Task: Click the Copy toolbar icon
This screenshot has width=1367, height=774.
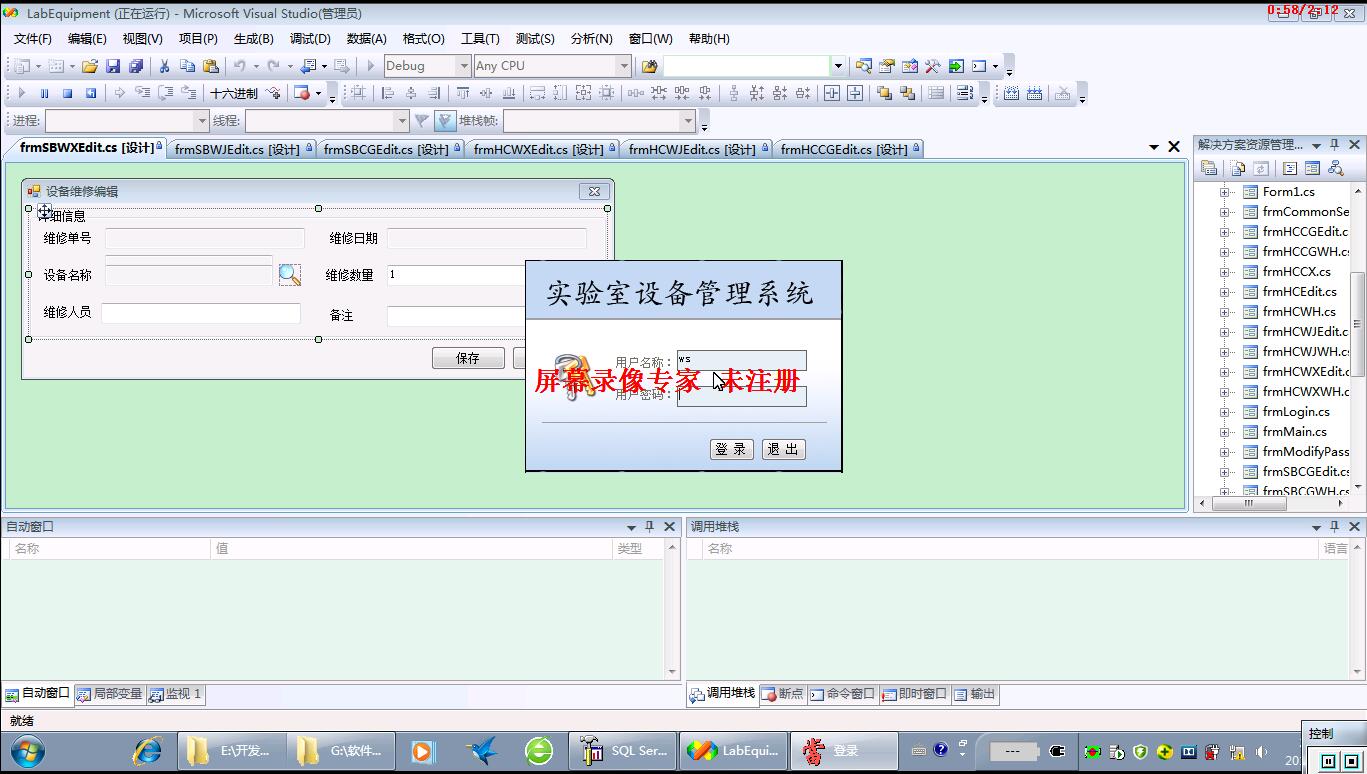Action: (187, 66)
